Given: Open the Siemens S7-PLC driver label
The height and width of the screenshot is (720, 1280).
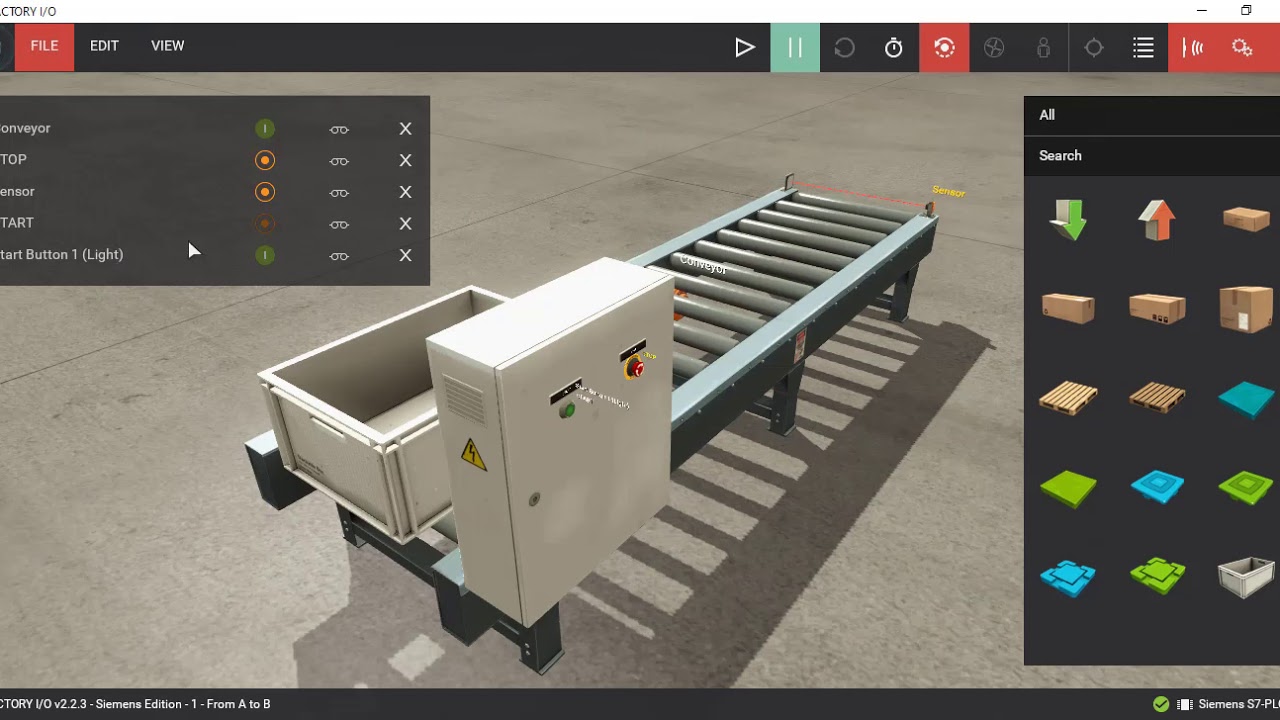Looking at the screenshot, I should tap(1239, 704).
